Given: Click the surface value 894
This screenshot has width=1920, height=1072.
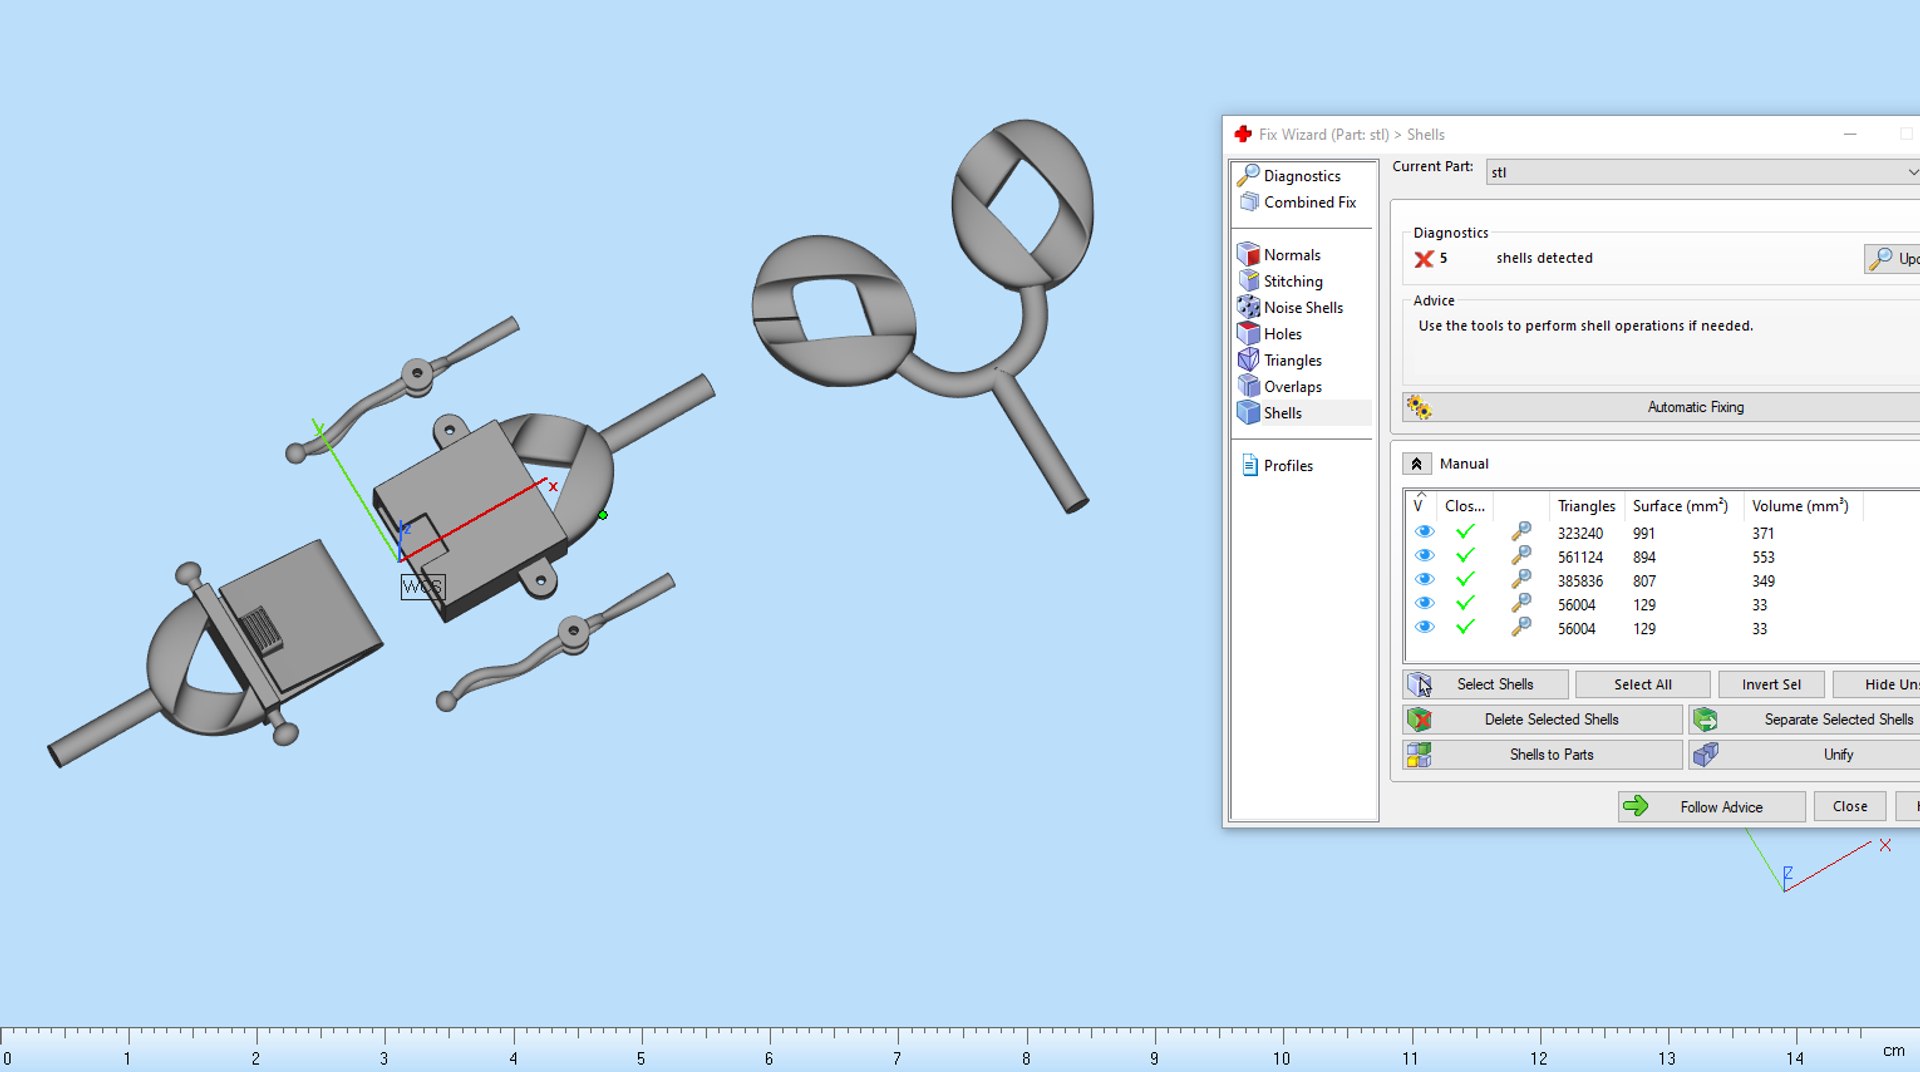Looking at the screenshot, I should coord(1644,557).
